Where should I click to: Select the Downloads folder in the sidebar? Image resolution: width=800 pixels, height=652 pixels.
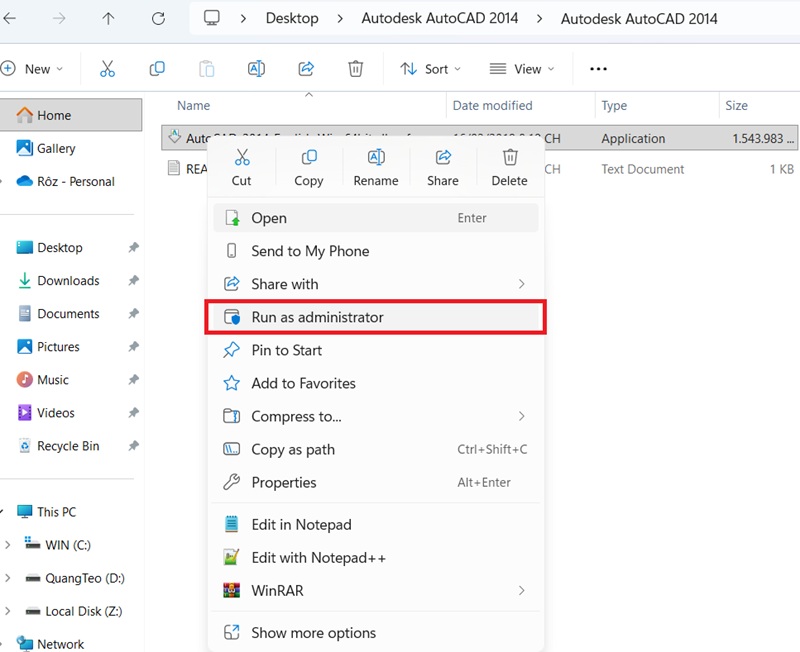click(x=69, y=280)
